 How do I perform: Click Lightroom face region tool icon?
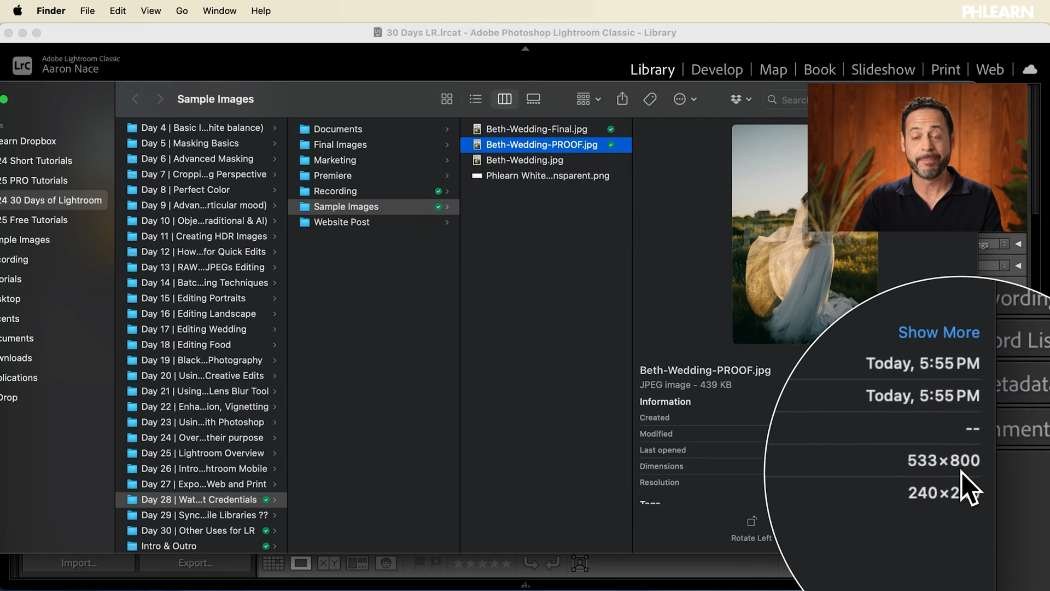coord(580,564)
